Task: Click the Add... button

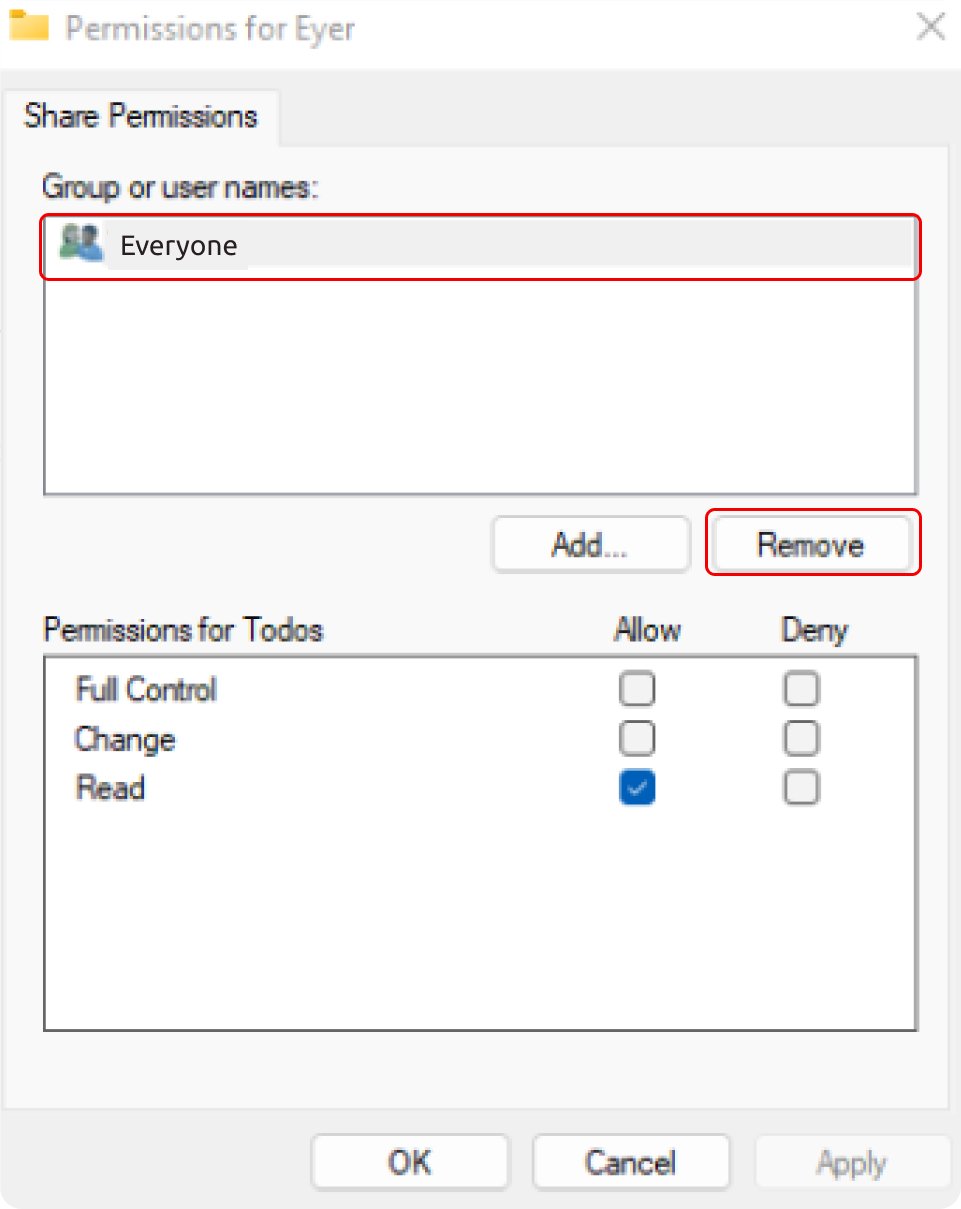Action: 591,544
